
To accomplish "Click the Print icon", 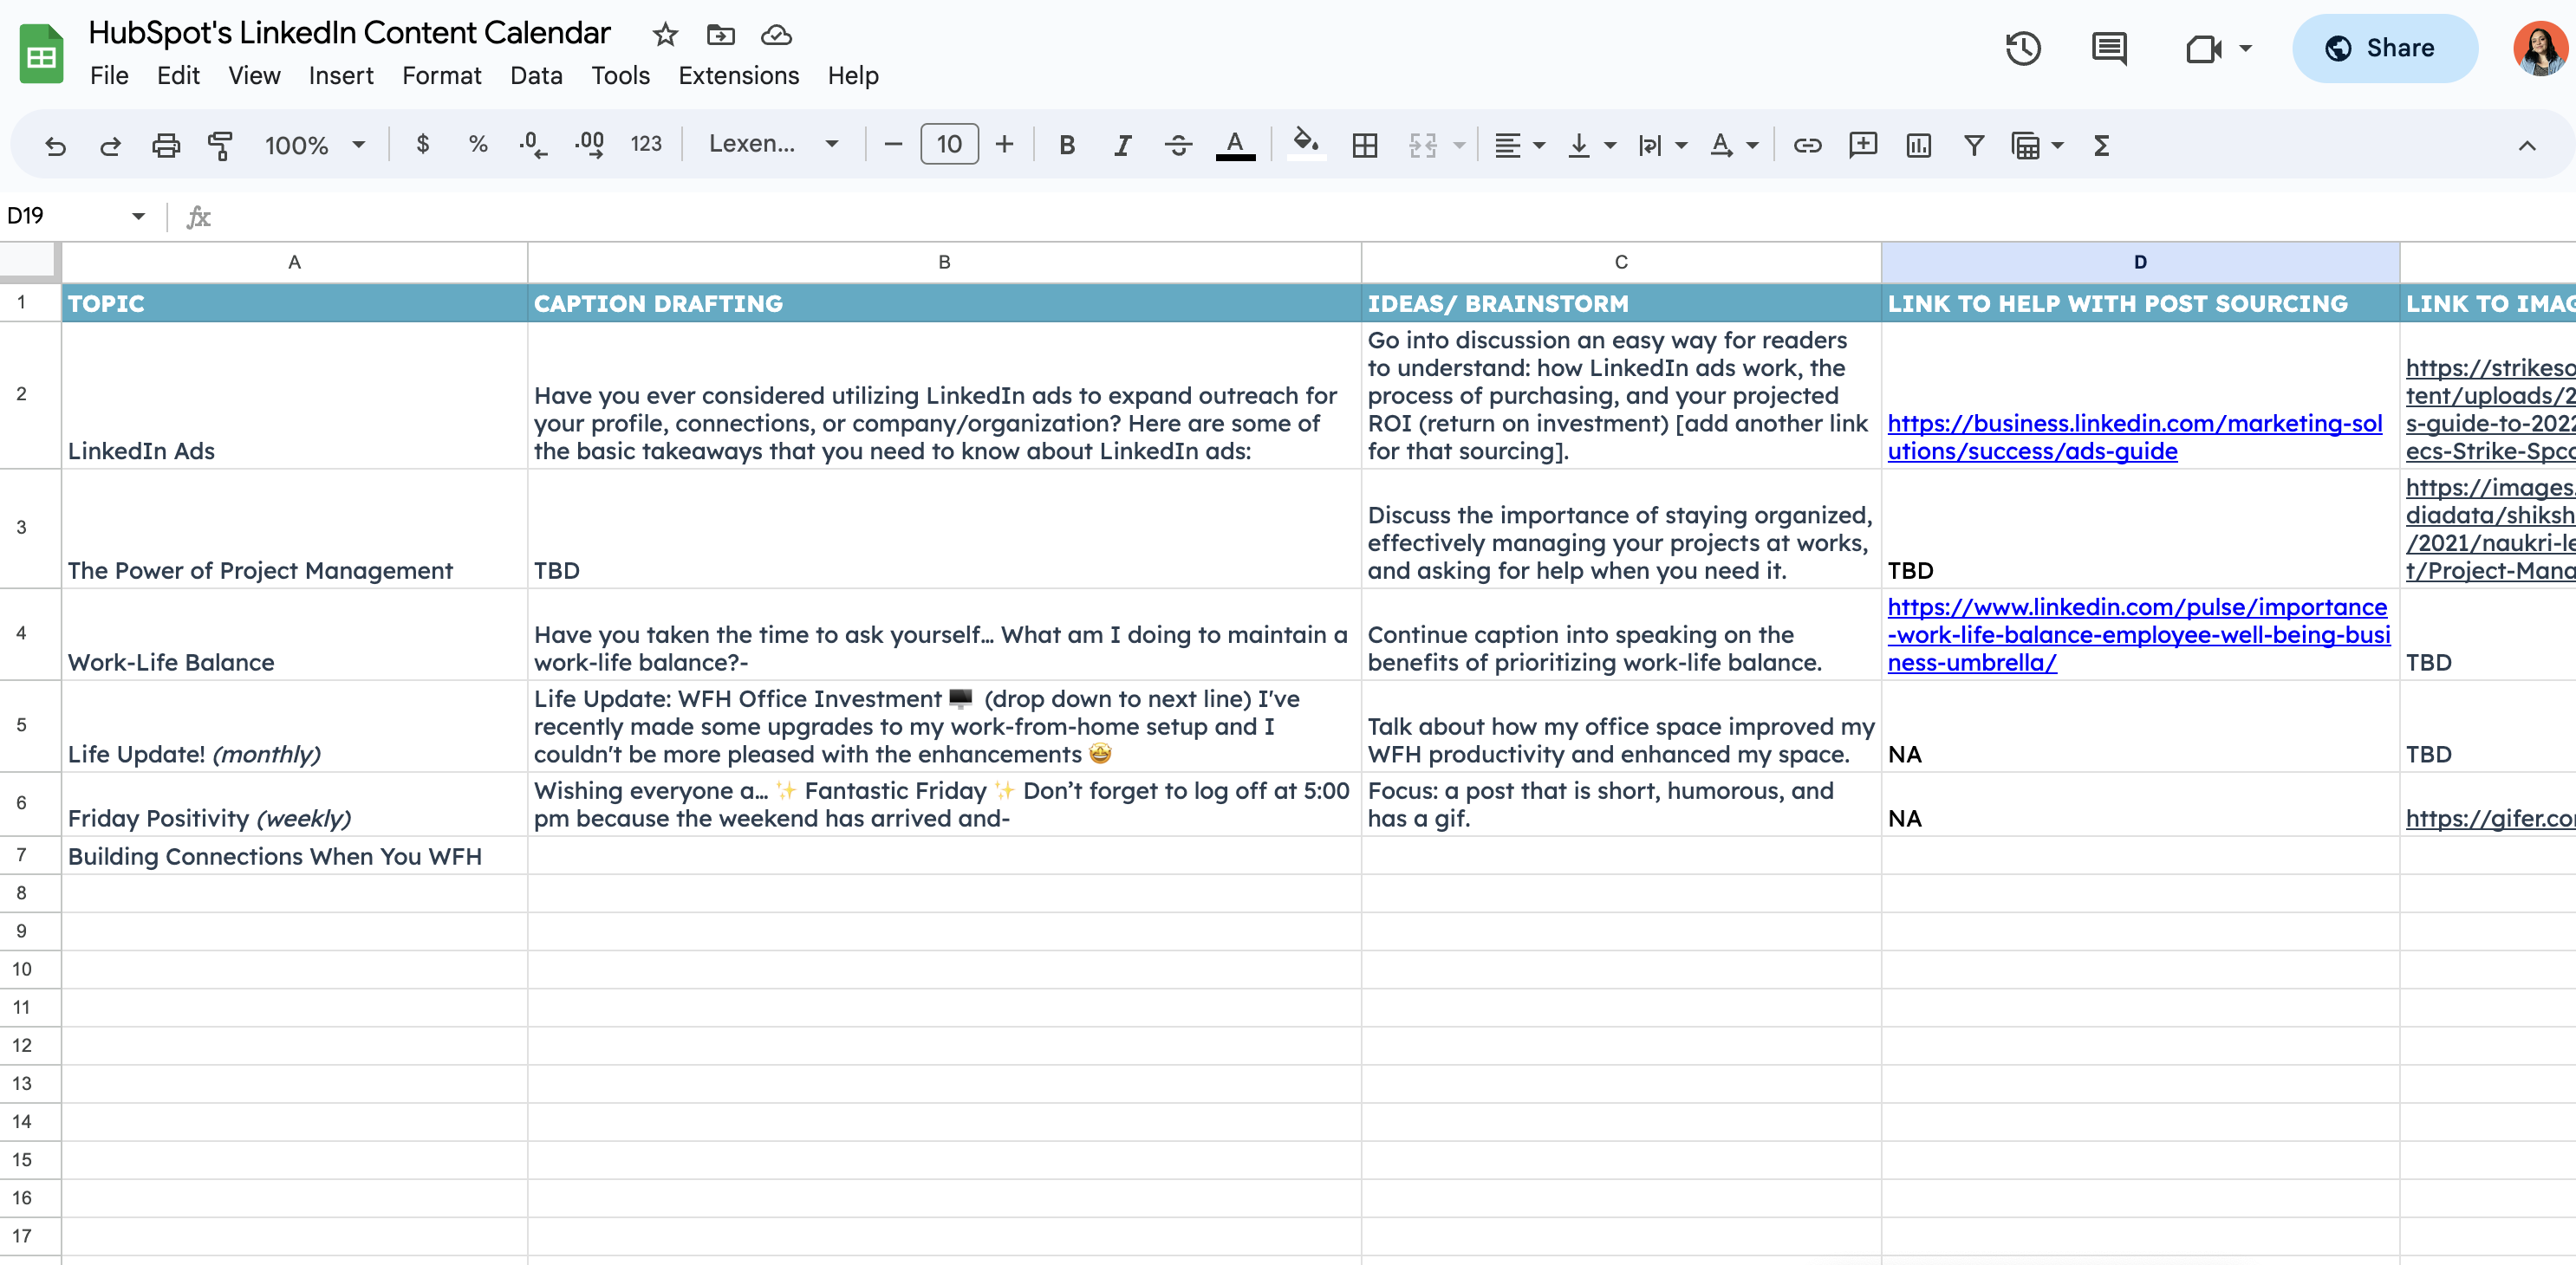I will pyautogui.click(x=165, y=146).
